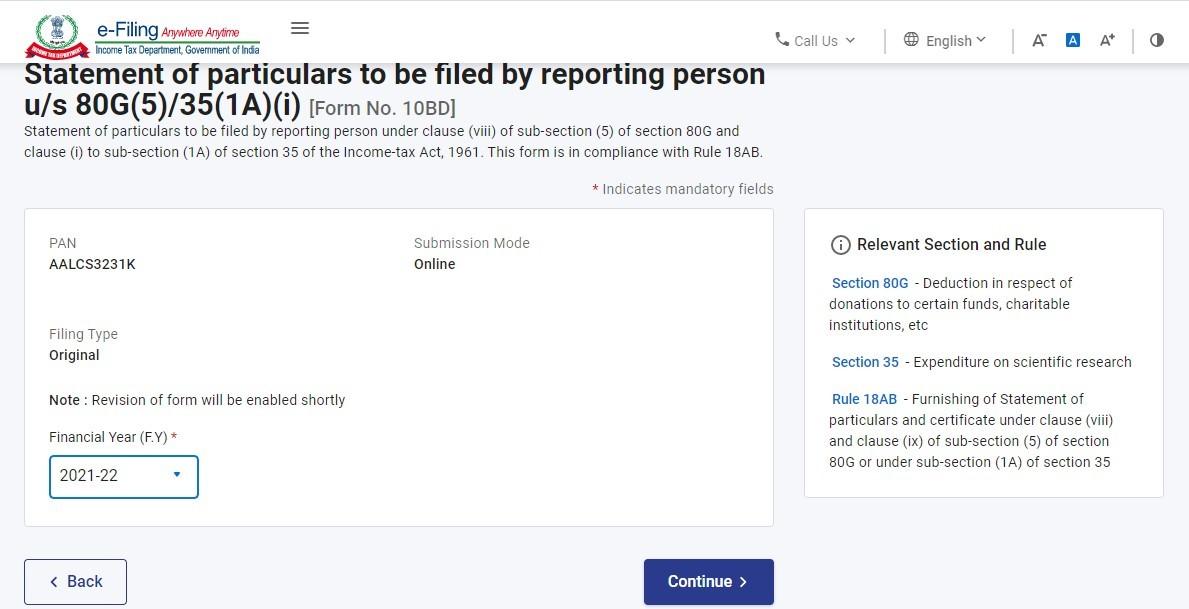The height and width of the screenshot is (609, 1189).
Task: Open the Section 35 link
Action: coord(865,362)
